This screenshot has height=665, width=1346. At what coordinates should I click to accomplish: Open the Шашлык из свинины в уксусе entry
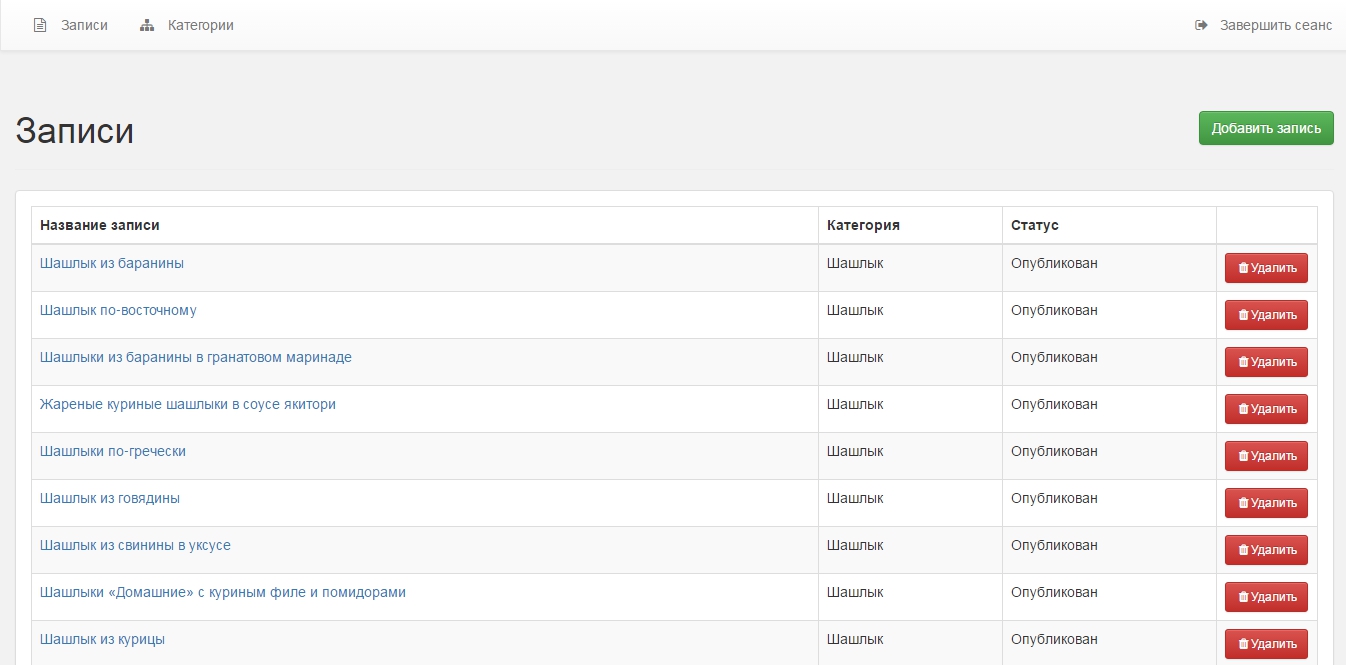pos(135,545)
